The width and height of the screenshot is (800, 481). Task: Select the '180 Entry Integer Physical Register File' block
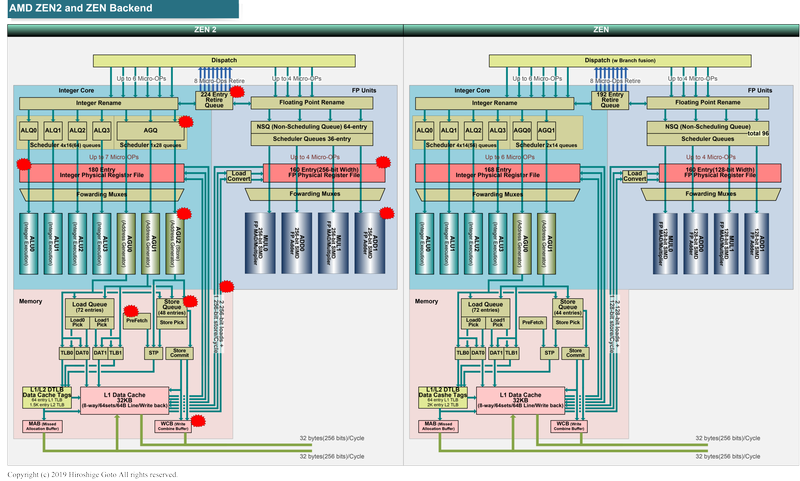[x=102, y=172]
